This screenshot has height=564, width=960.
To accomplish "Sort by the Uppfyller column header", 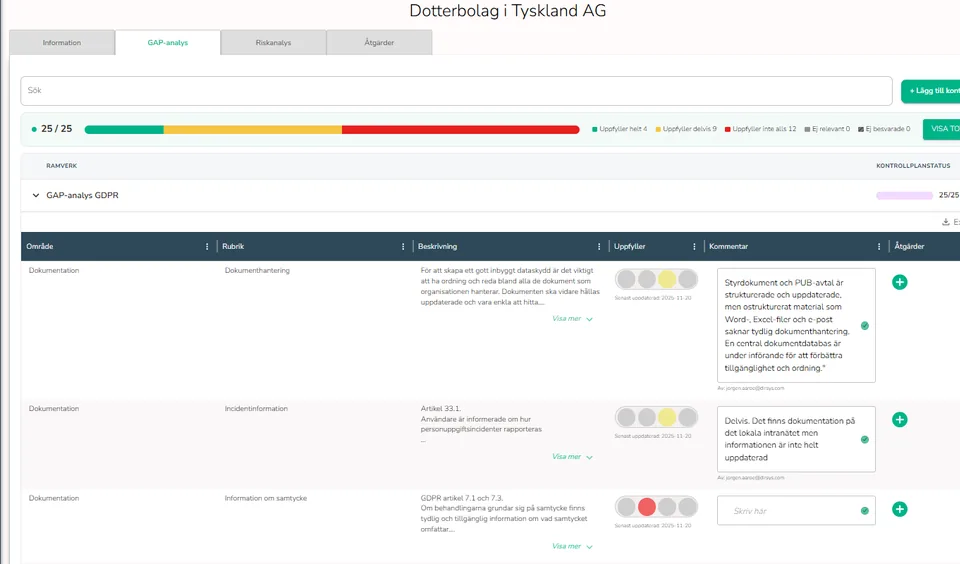I will coord(629,246).
